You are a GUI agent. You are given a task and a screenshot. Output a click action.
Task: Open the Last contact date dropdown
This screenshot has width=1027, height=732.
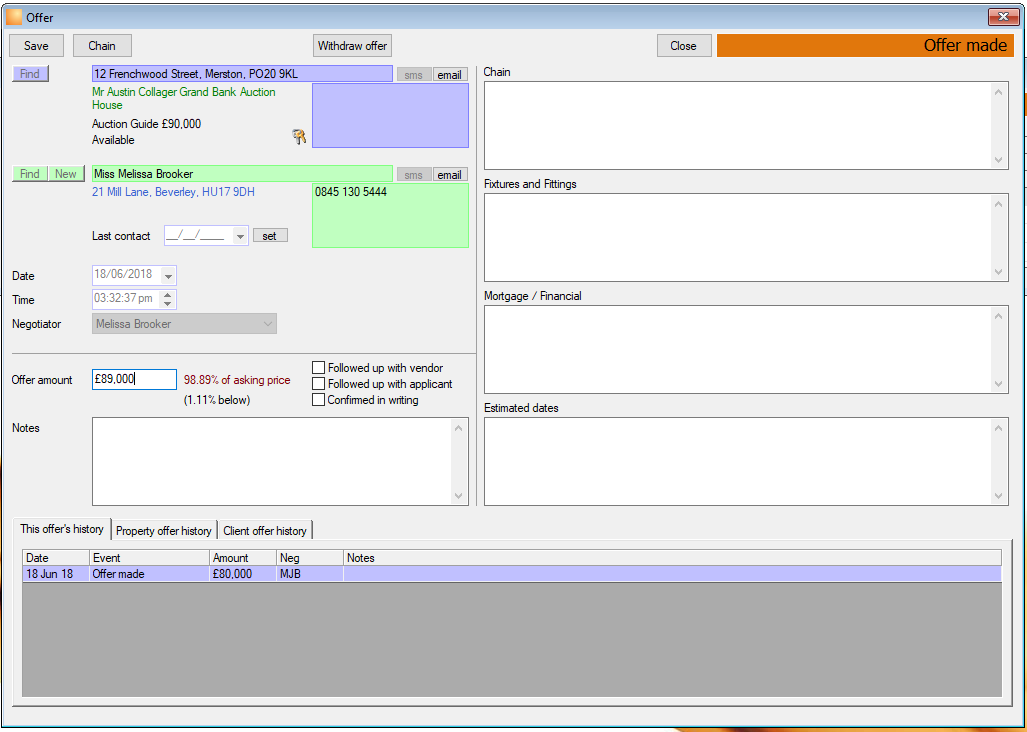click(240, 236)
